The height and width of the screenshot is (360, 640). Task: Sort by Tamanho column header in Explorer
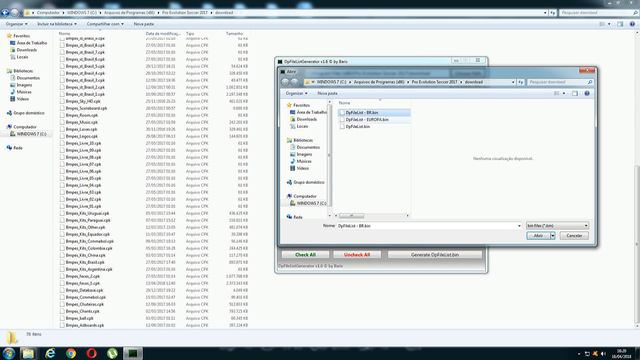234,33
